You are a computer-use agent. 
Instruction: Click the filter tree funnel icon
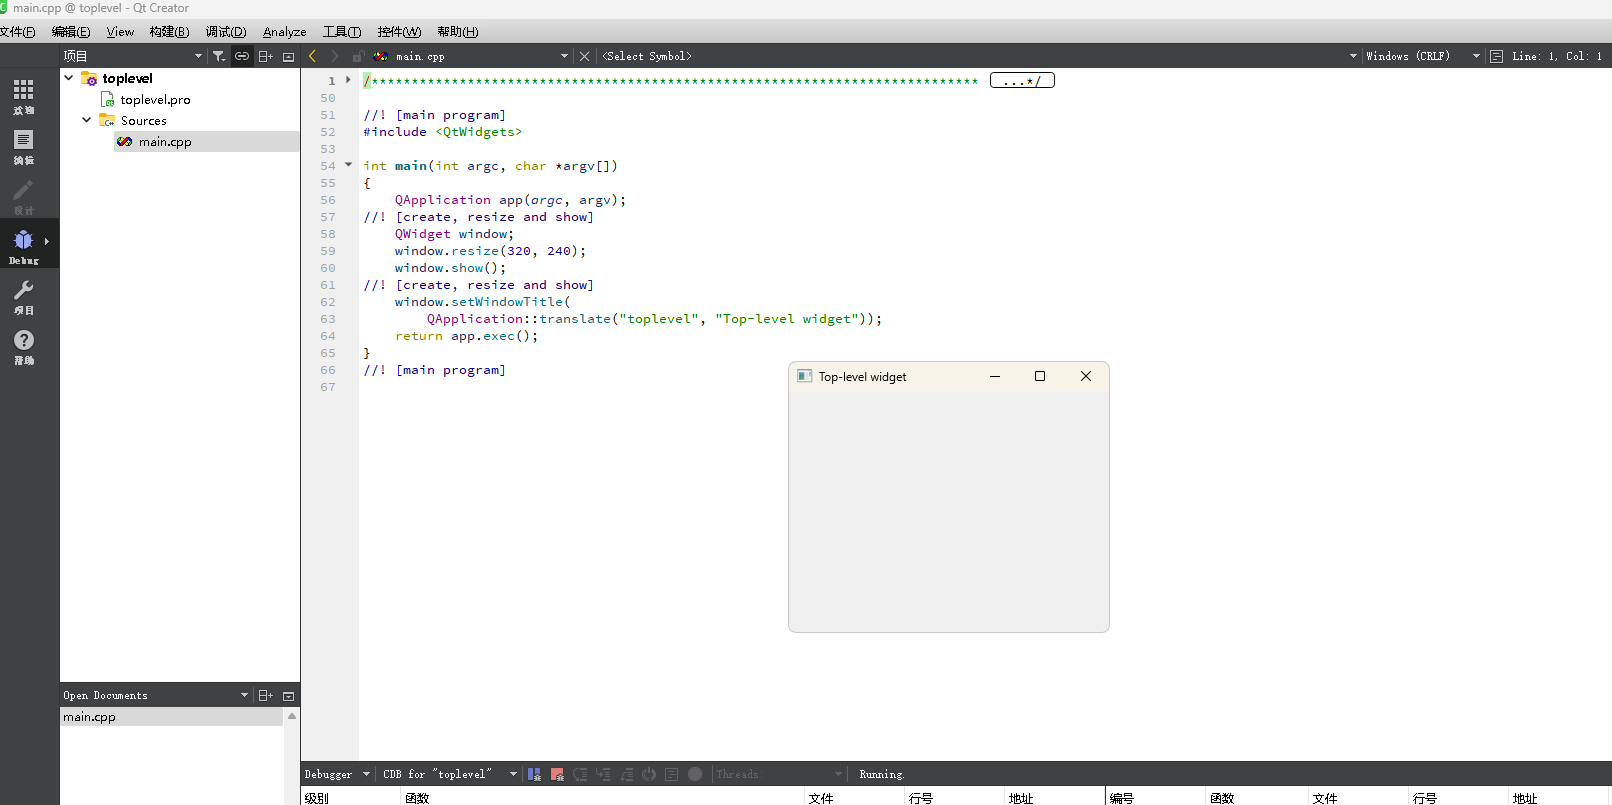[219, 56]
